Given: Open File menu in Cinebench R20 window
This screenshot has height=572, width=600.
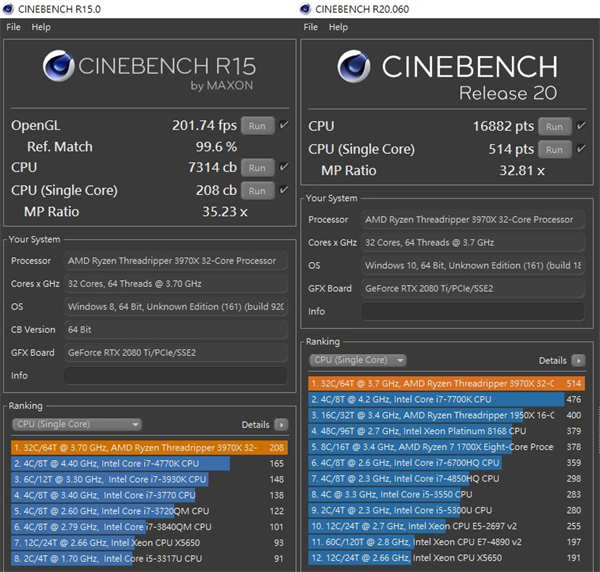Looking at the screenshot, I should pos(310,27).
